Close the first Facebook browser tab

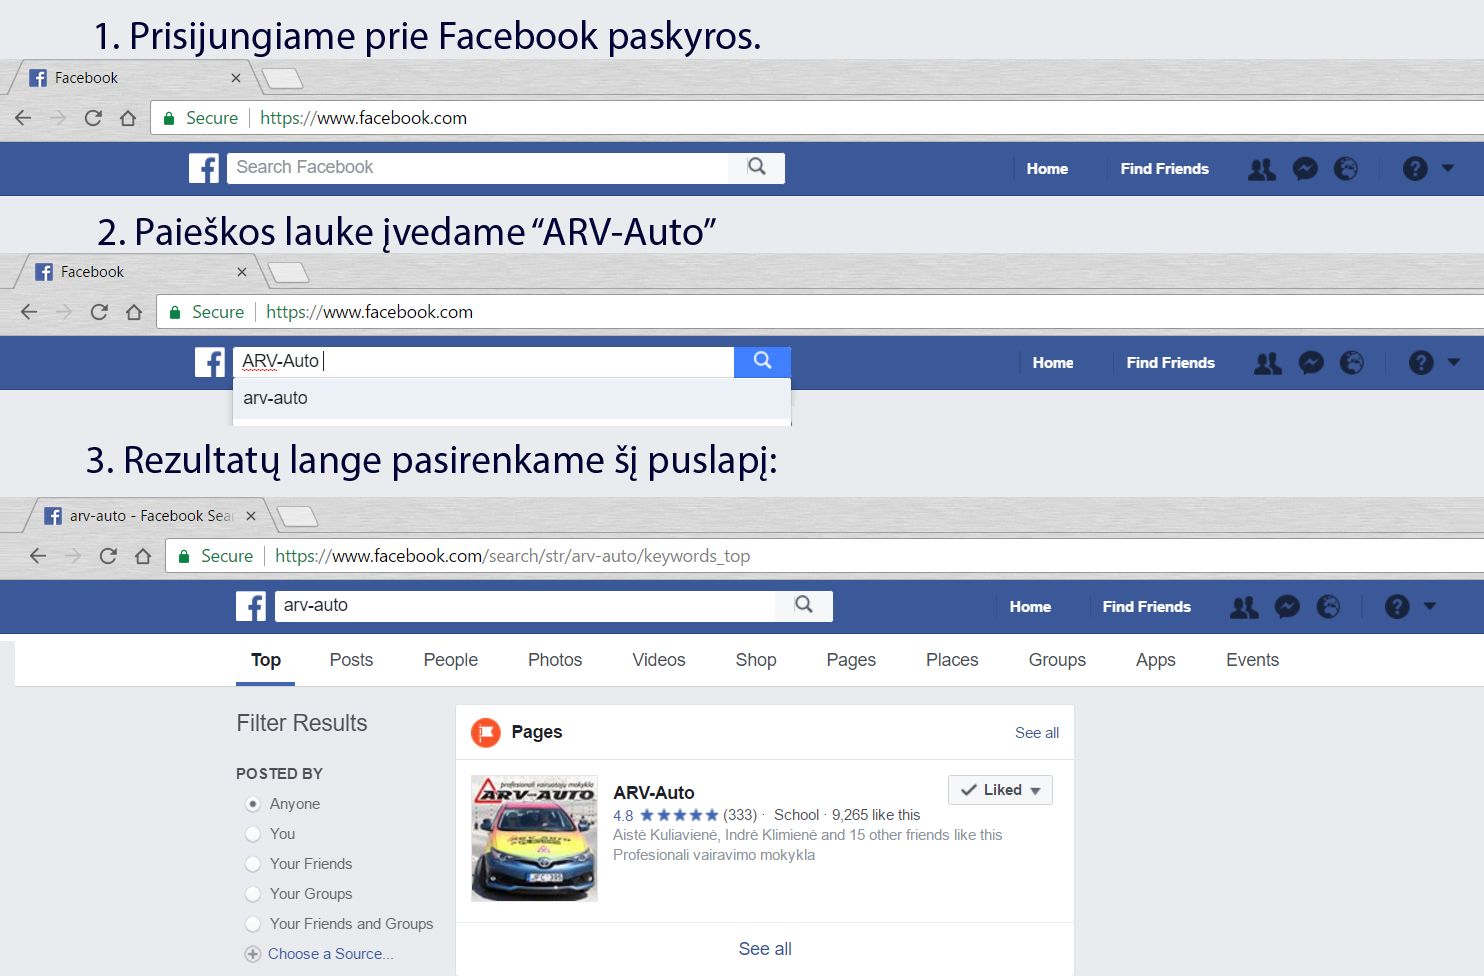pyautogui.click(x=236, y=78)
